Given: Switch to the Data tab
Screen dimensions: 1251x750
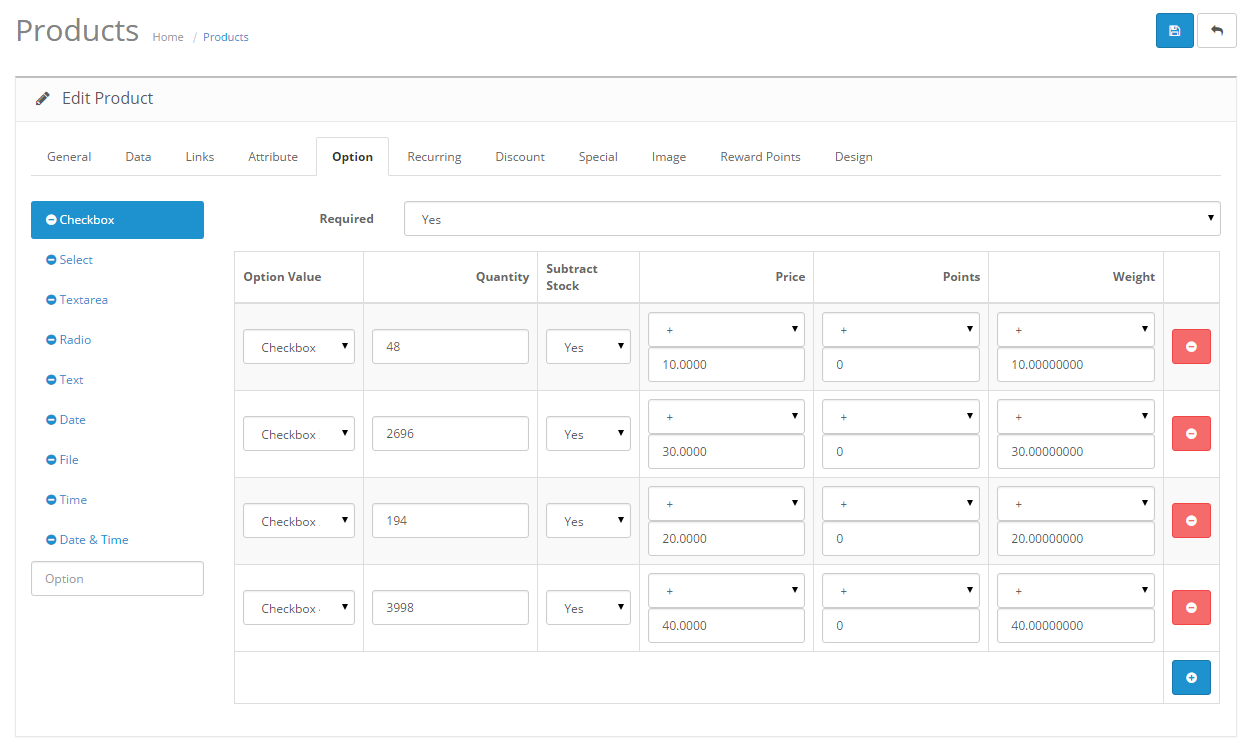Looking at the screenshot, I should (137, 156).
